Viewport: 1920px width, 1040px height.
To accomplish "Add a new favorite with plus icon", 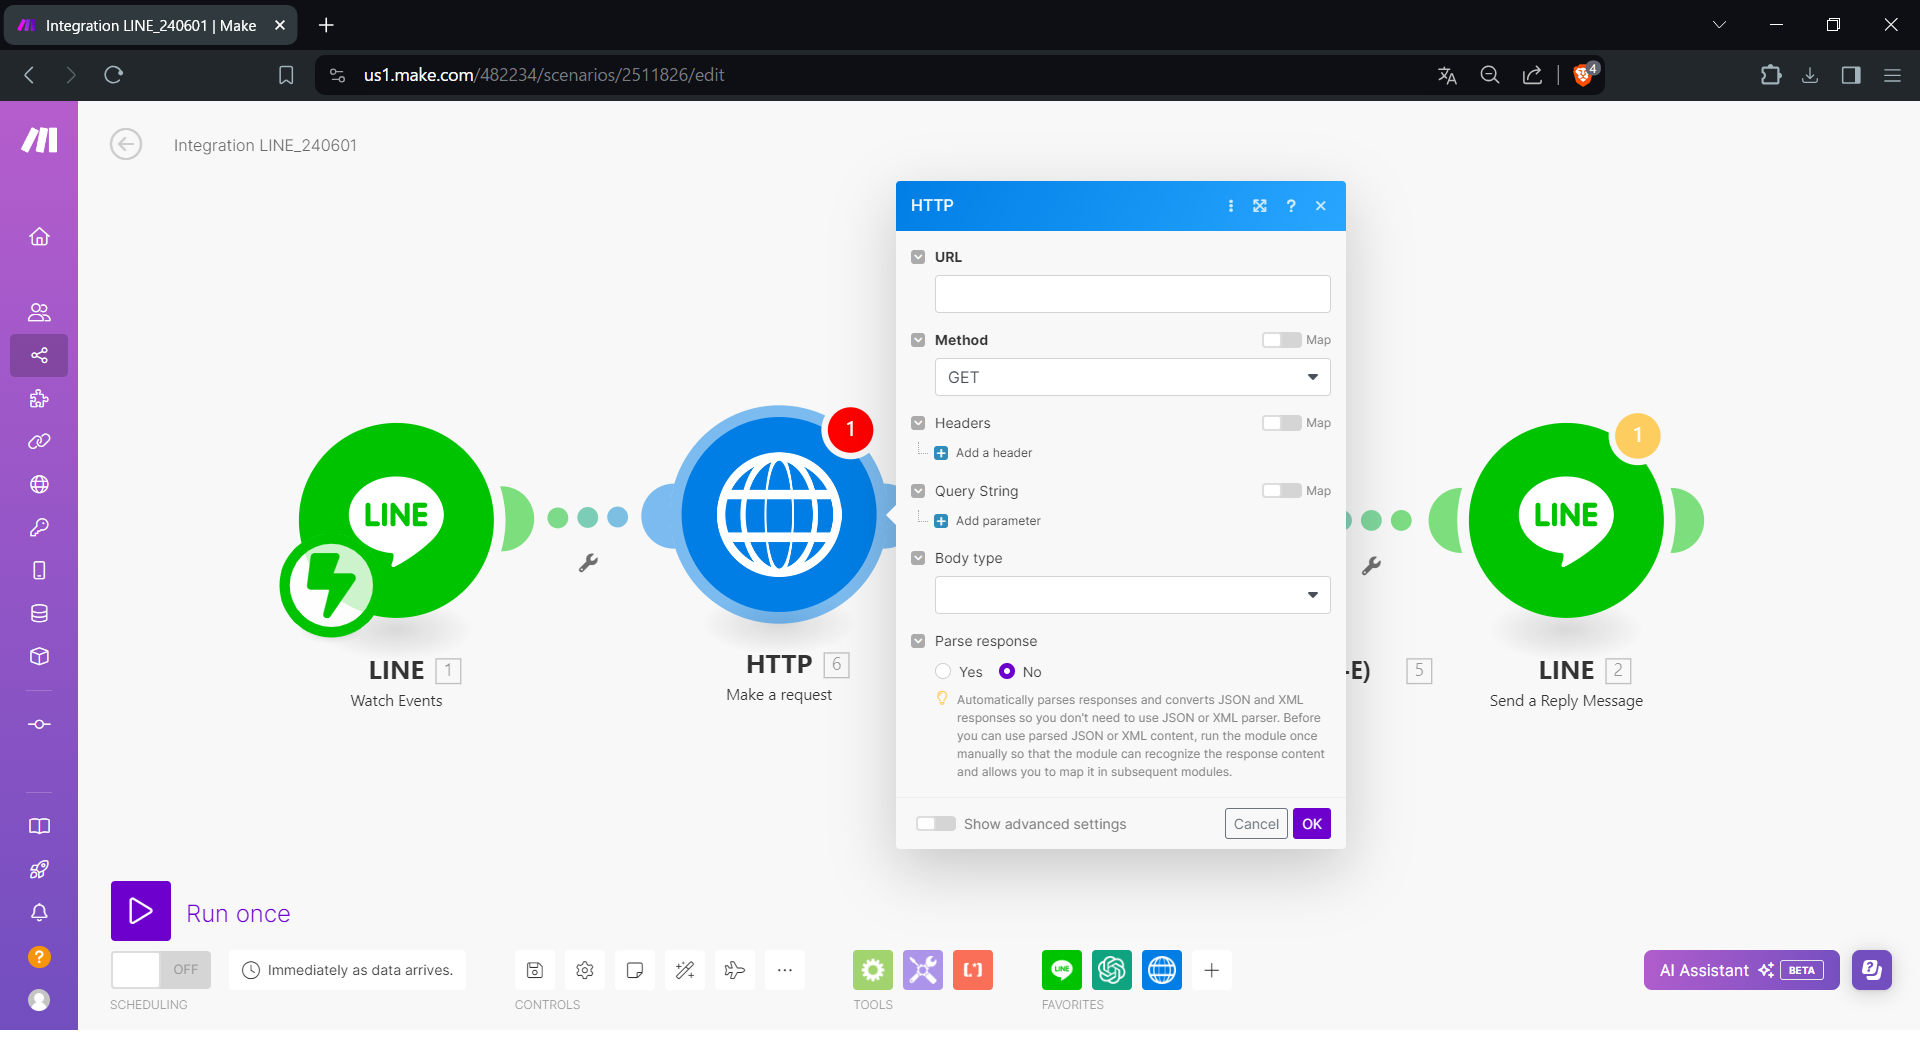I will [1212, 970].
